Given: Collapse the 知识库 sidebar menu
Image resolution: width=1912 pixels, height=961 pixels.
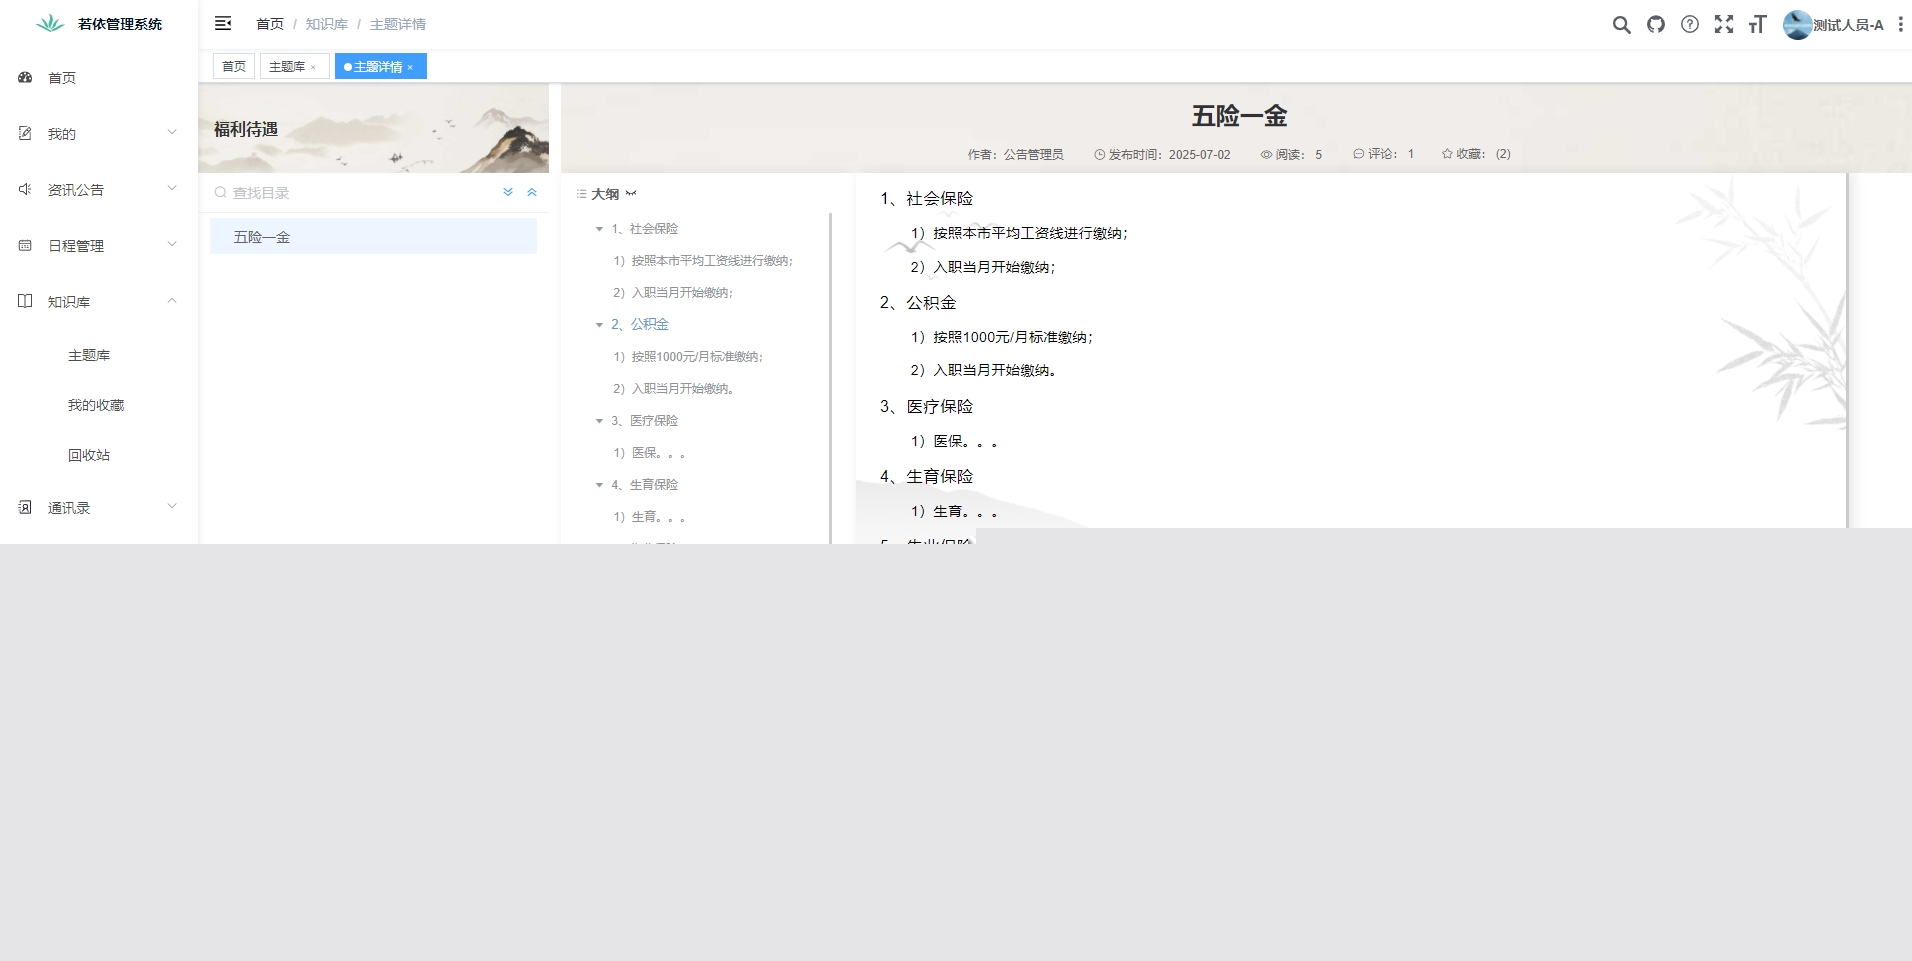Looking at the screenshot, I should [172, 300].
